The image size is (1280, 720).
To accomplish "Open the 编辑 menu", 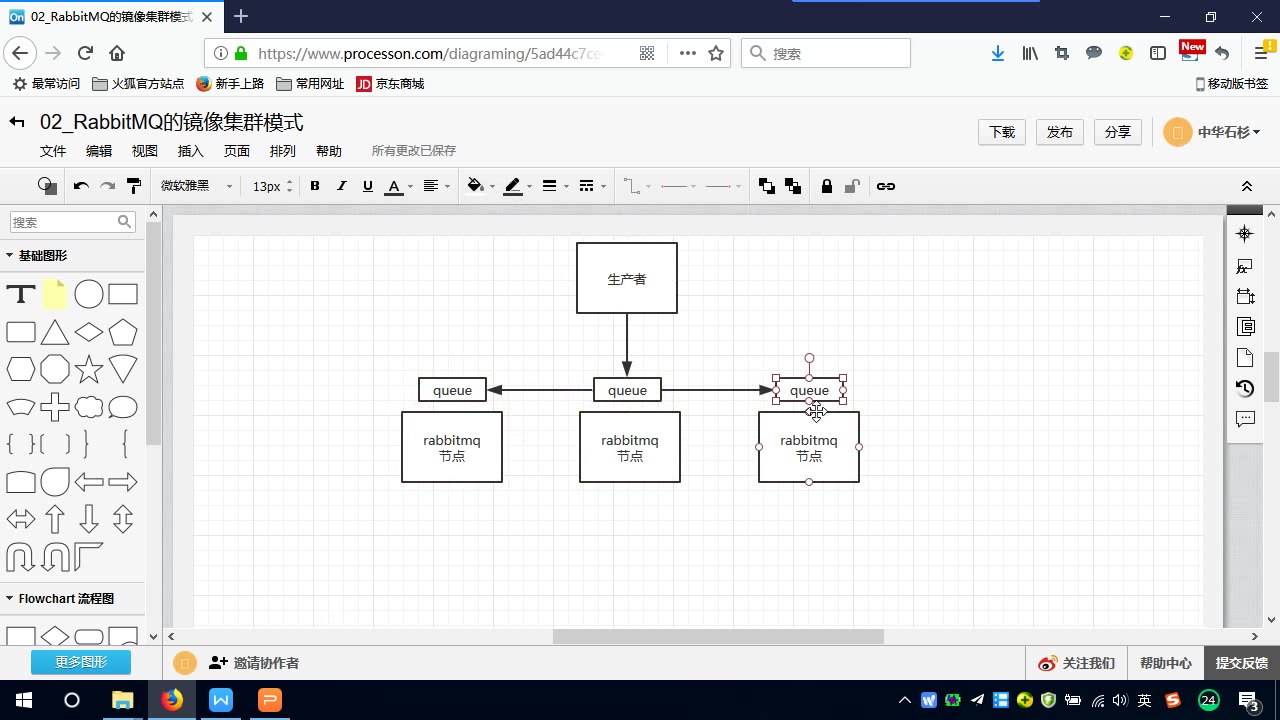I will (x=99, y=151).
